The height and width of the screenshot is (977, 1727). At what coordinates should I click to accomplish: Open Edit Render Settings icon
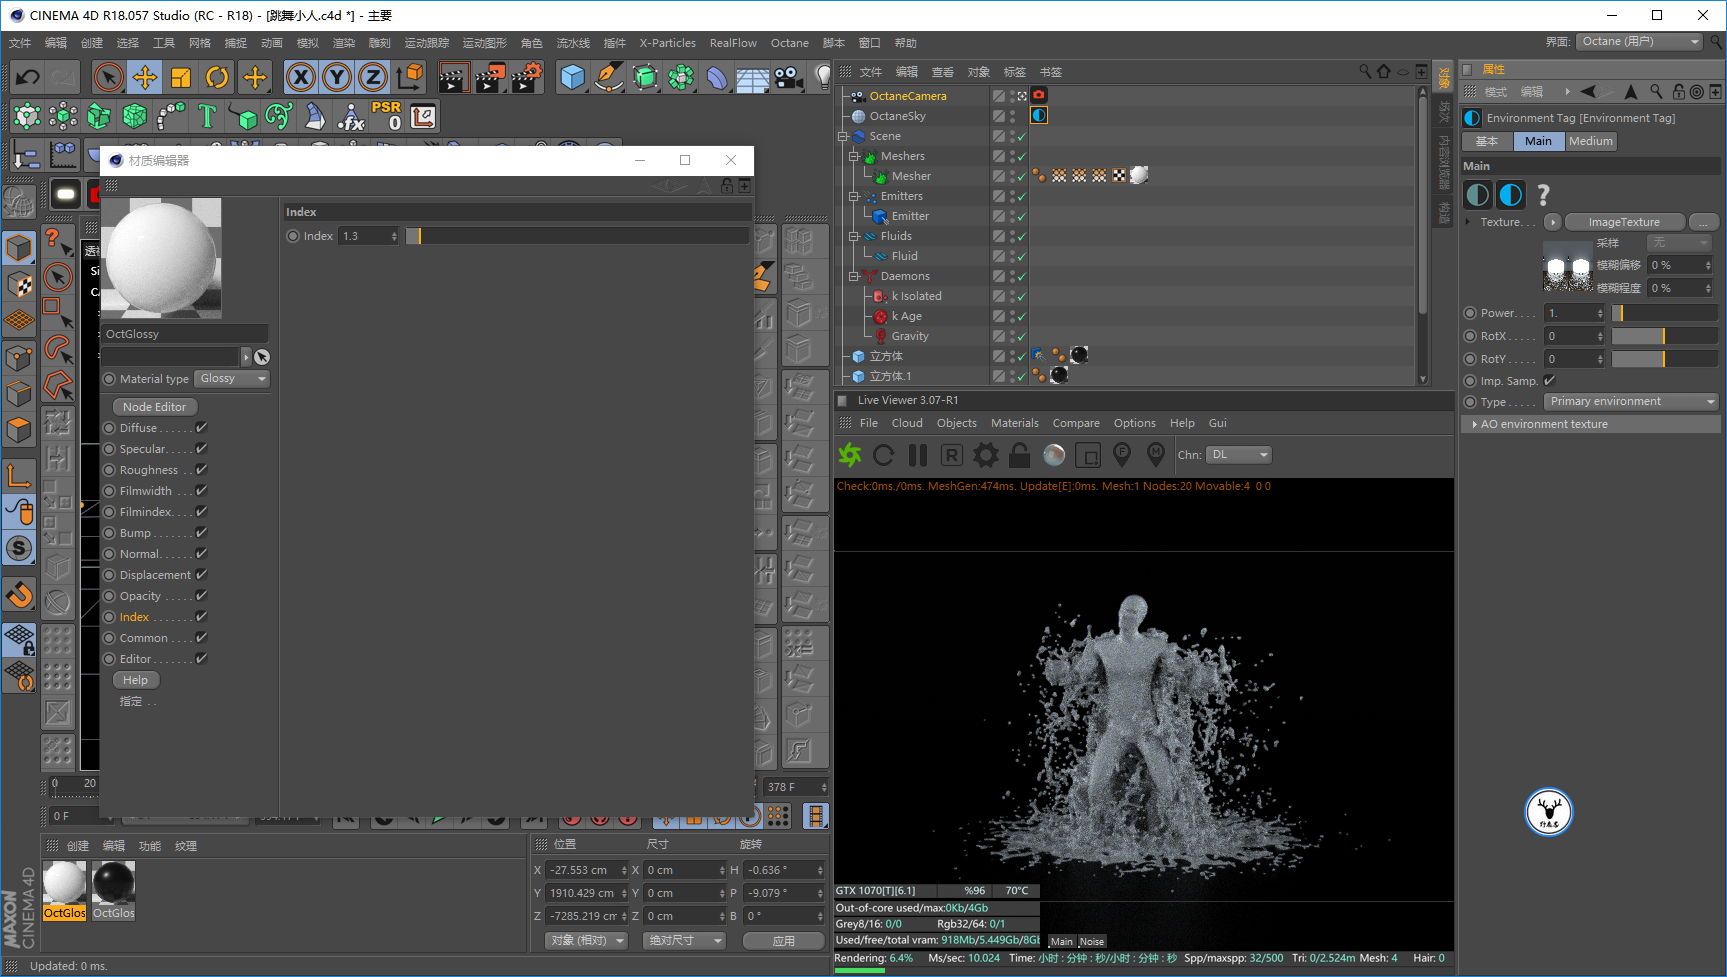click(527, 77)
